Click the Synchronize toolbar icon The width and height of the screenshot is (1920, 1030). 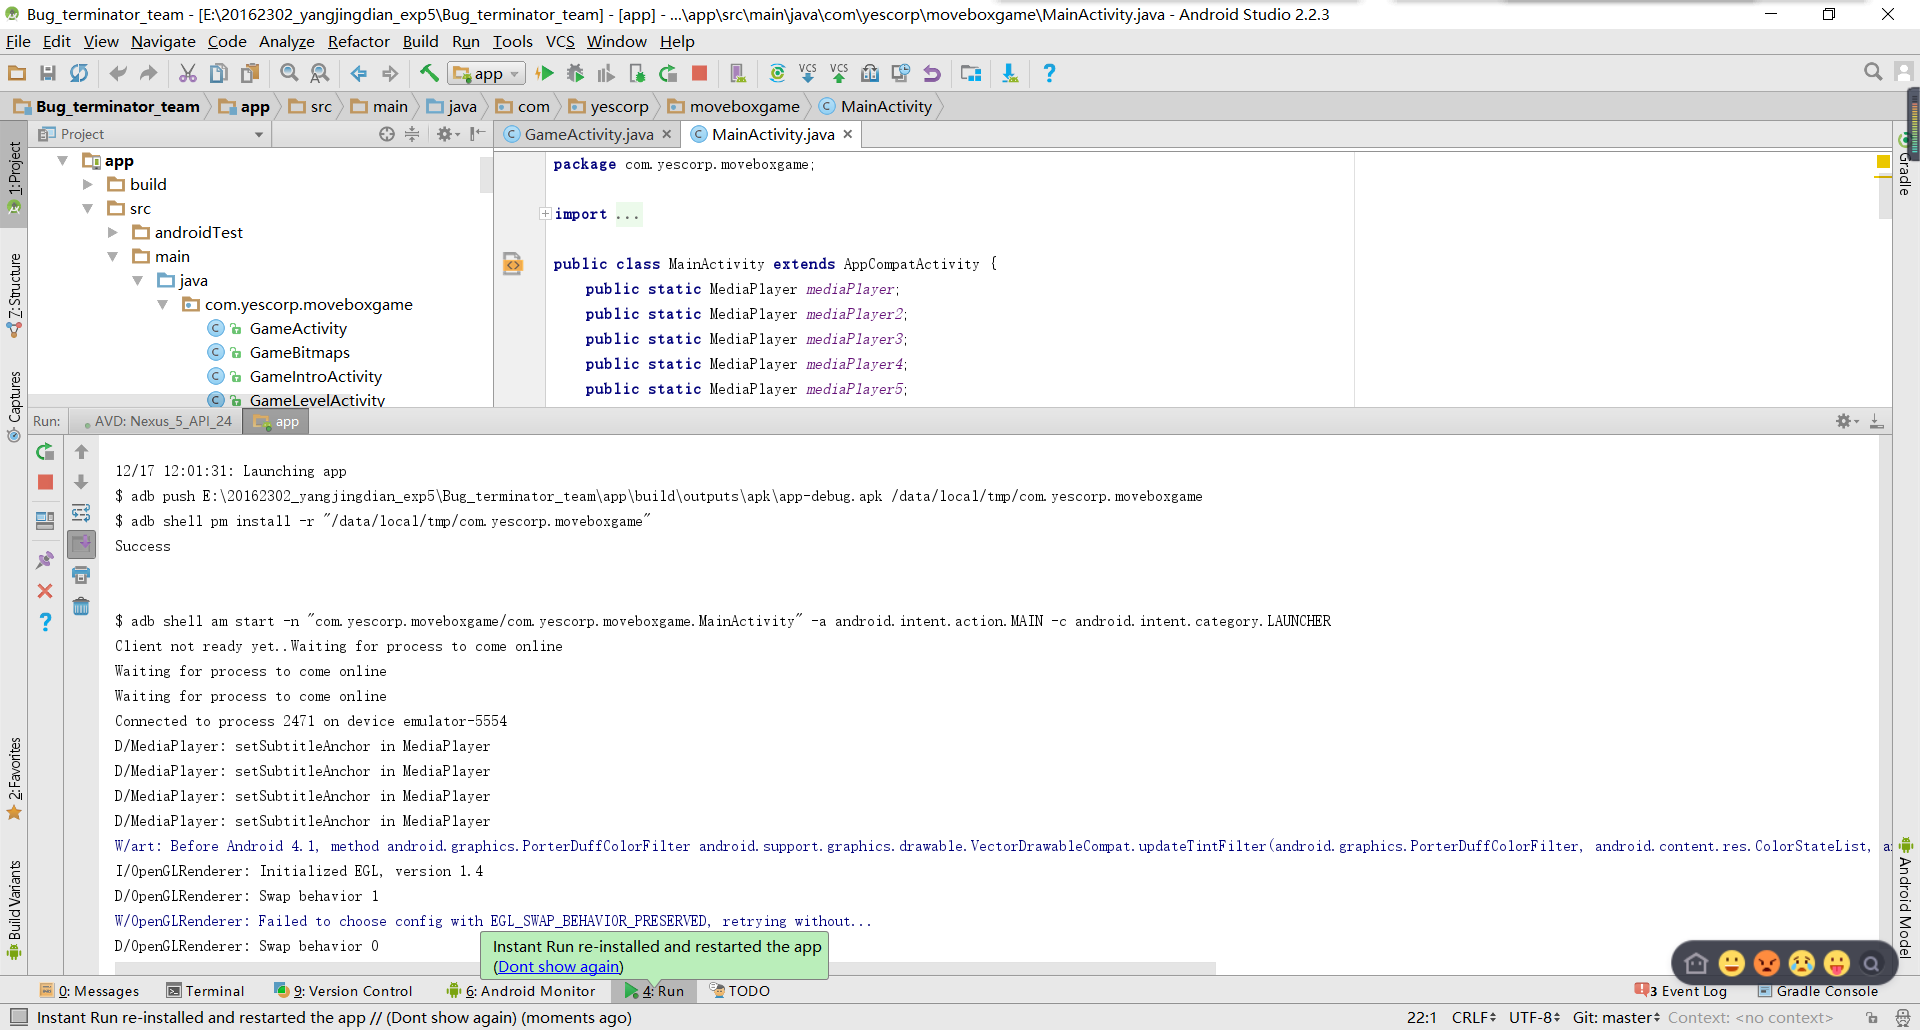tap(79, 73)
